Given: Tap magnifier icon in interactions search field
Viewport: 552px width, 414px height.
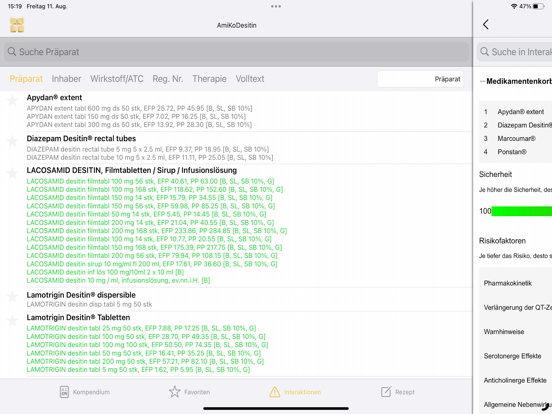Looking at the screenshot, I should click(484, 52).
